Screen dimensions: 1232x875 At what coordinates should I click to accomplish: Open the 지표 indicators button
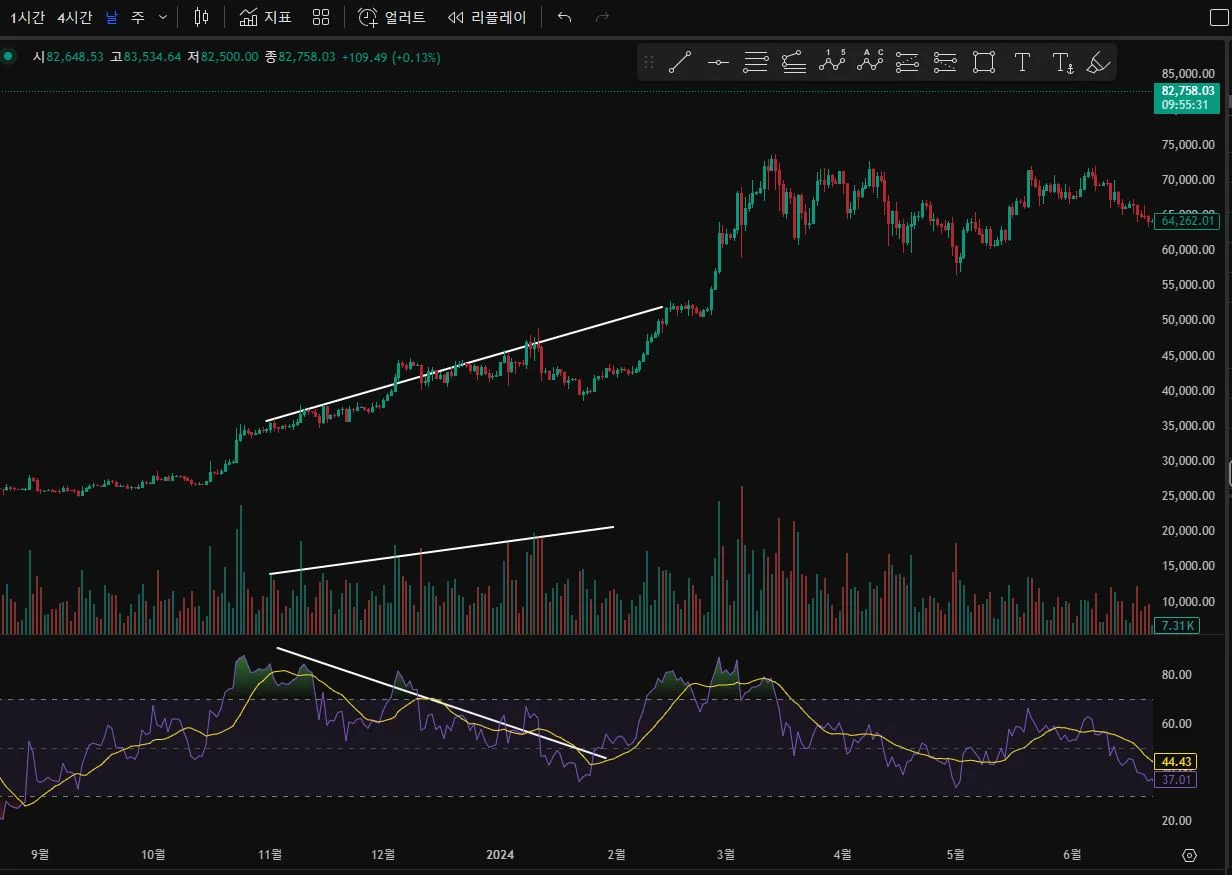coord(265,17)
